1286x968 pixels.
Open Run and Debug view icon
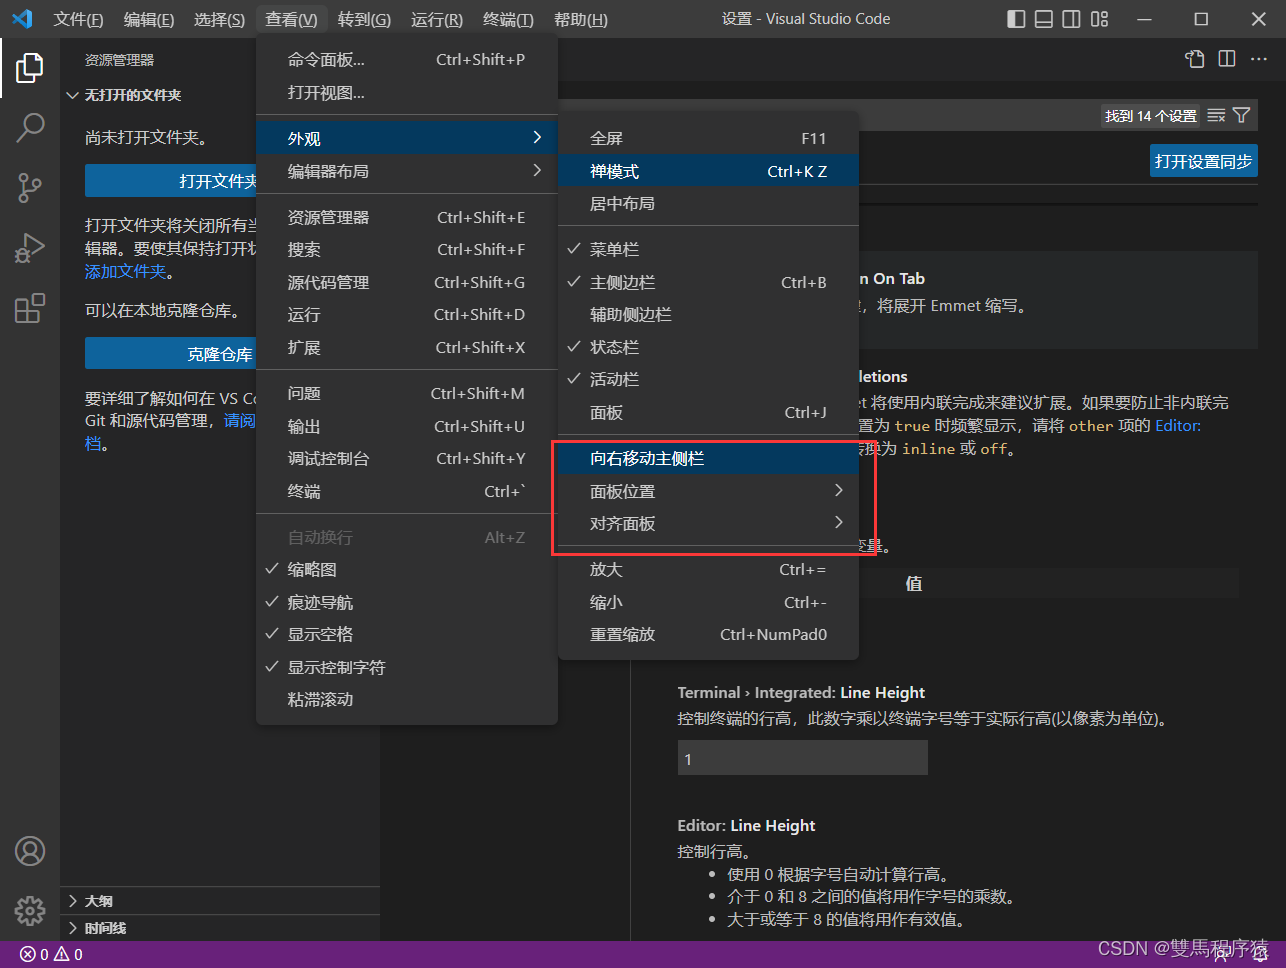coord(30,247)
